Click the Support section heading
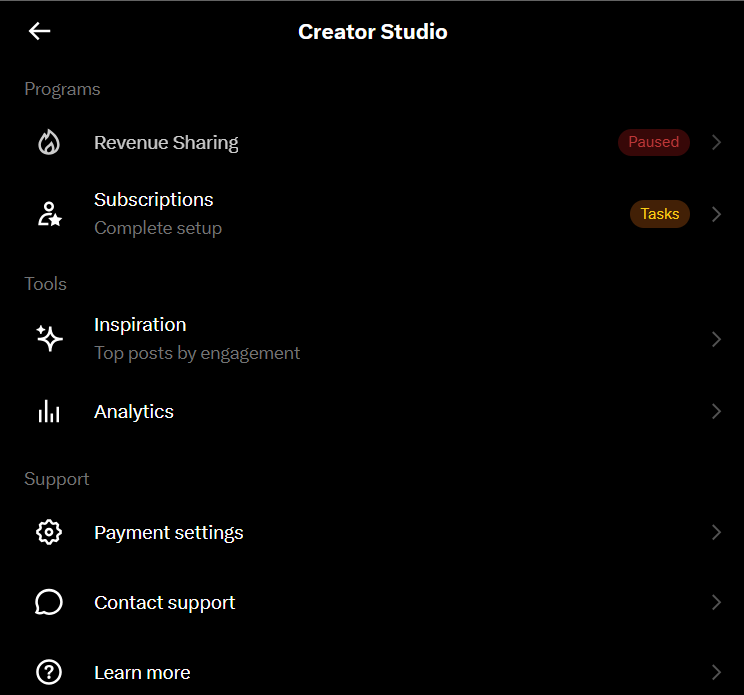 [56, 479]
